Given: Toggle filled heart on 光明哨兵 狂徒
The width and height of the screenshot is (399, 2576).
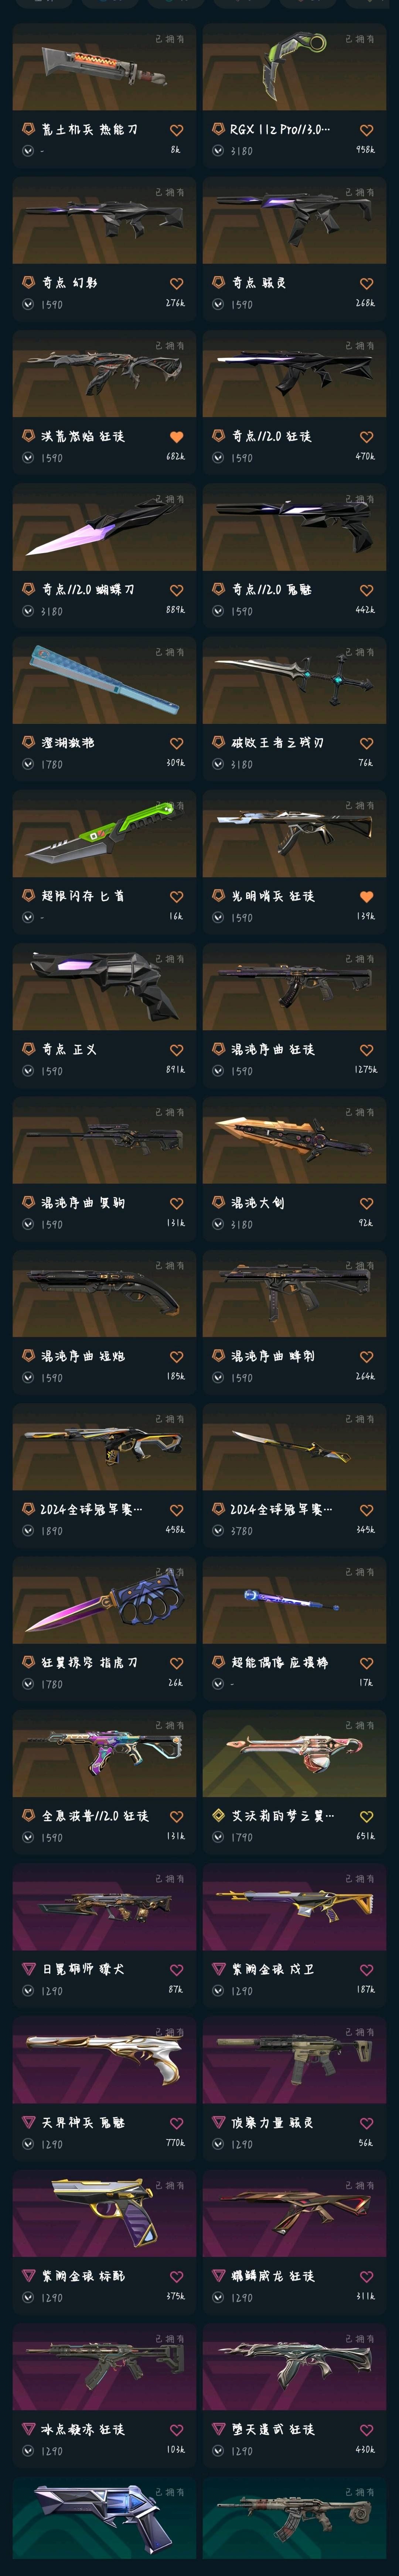Looking at the screenshot, I should click(366, 897).
